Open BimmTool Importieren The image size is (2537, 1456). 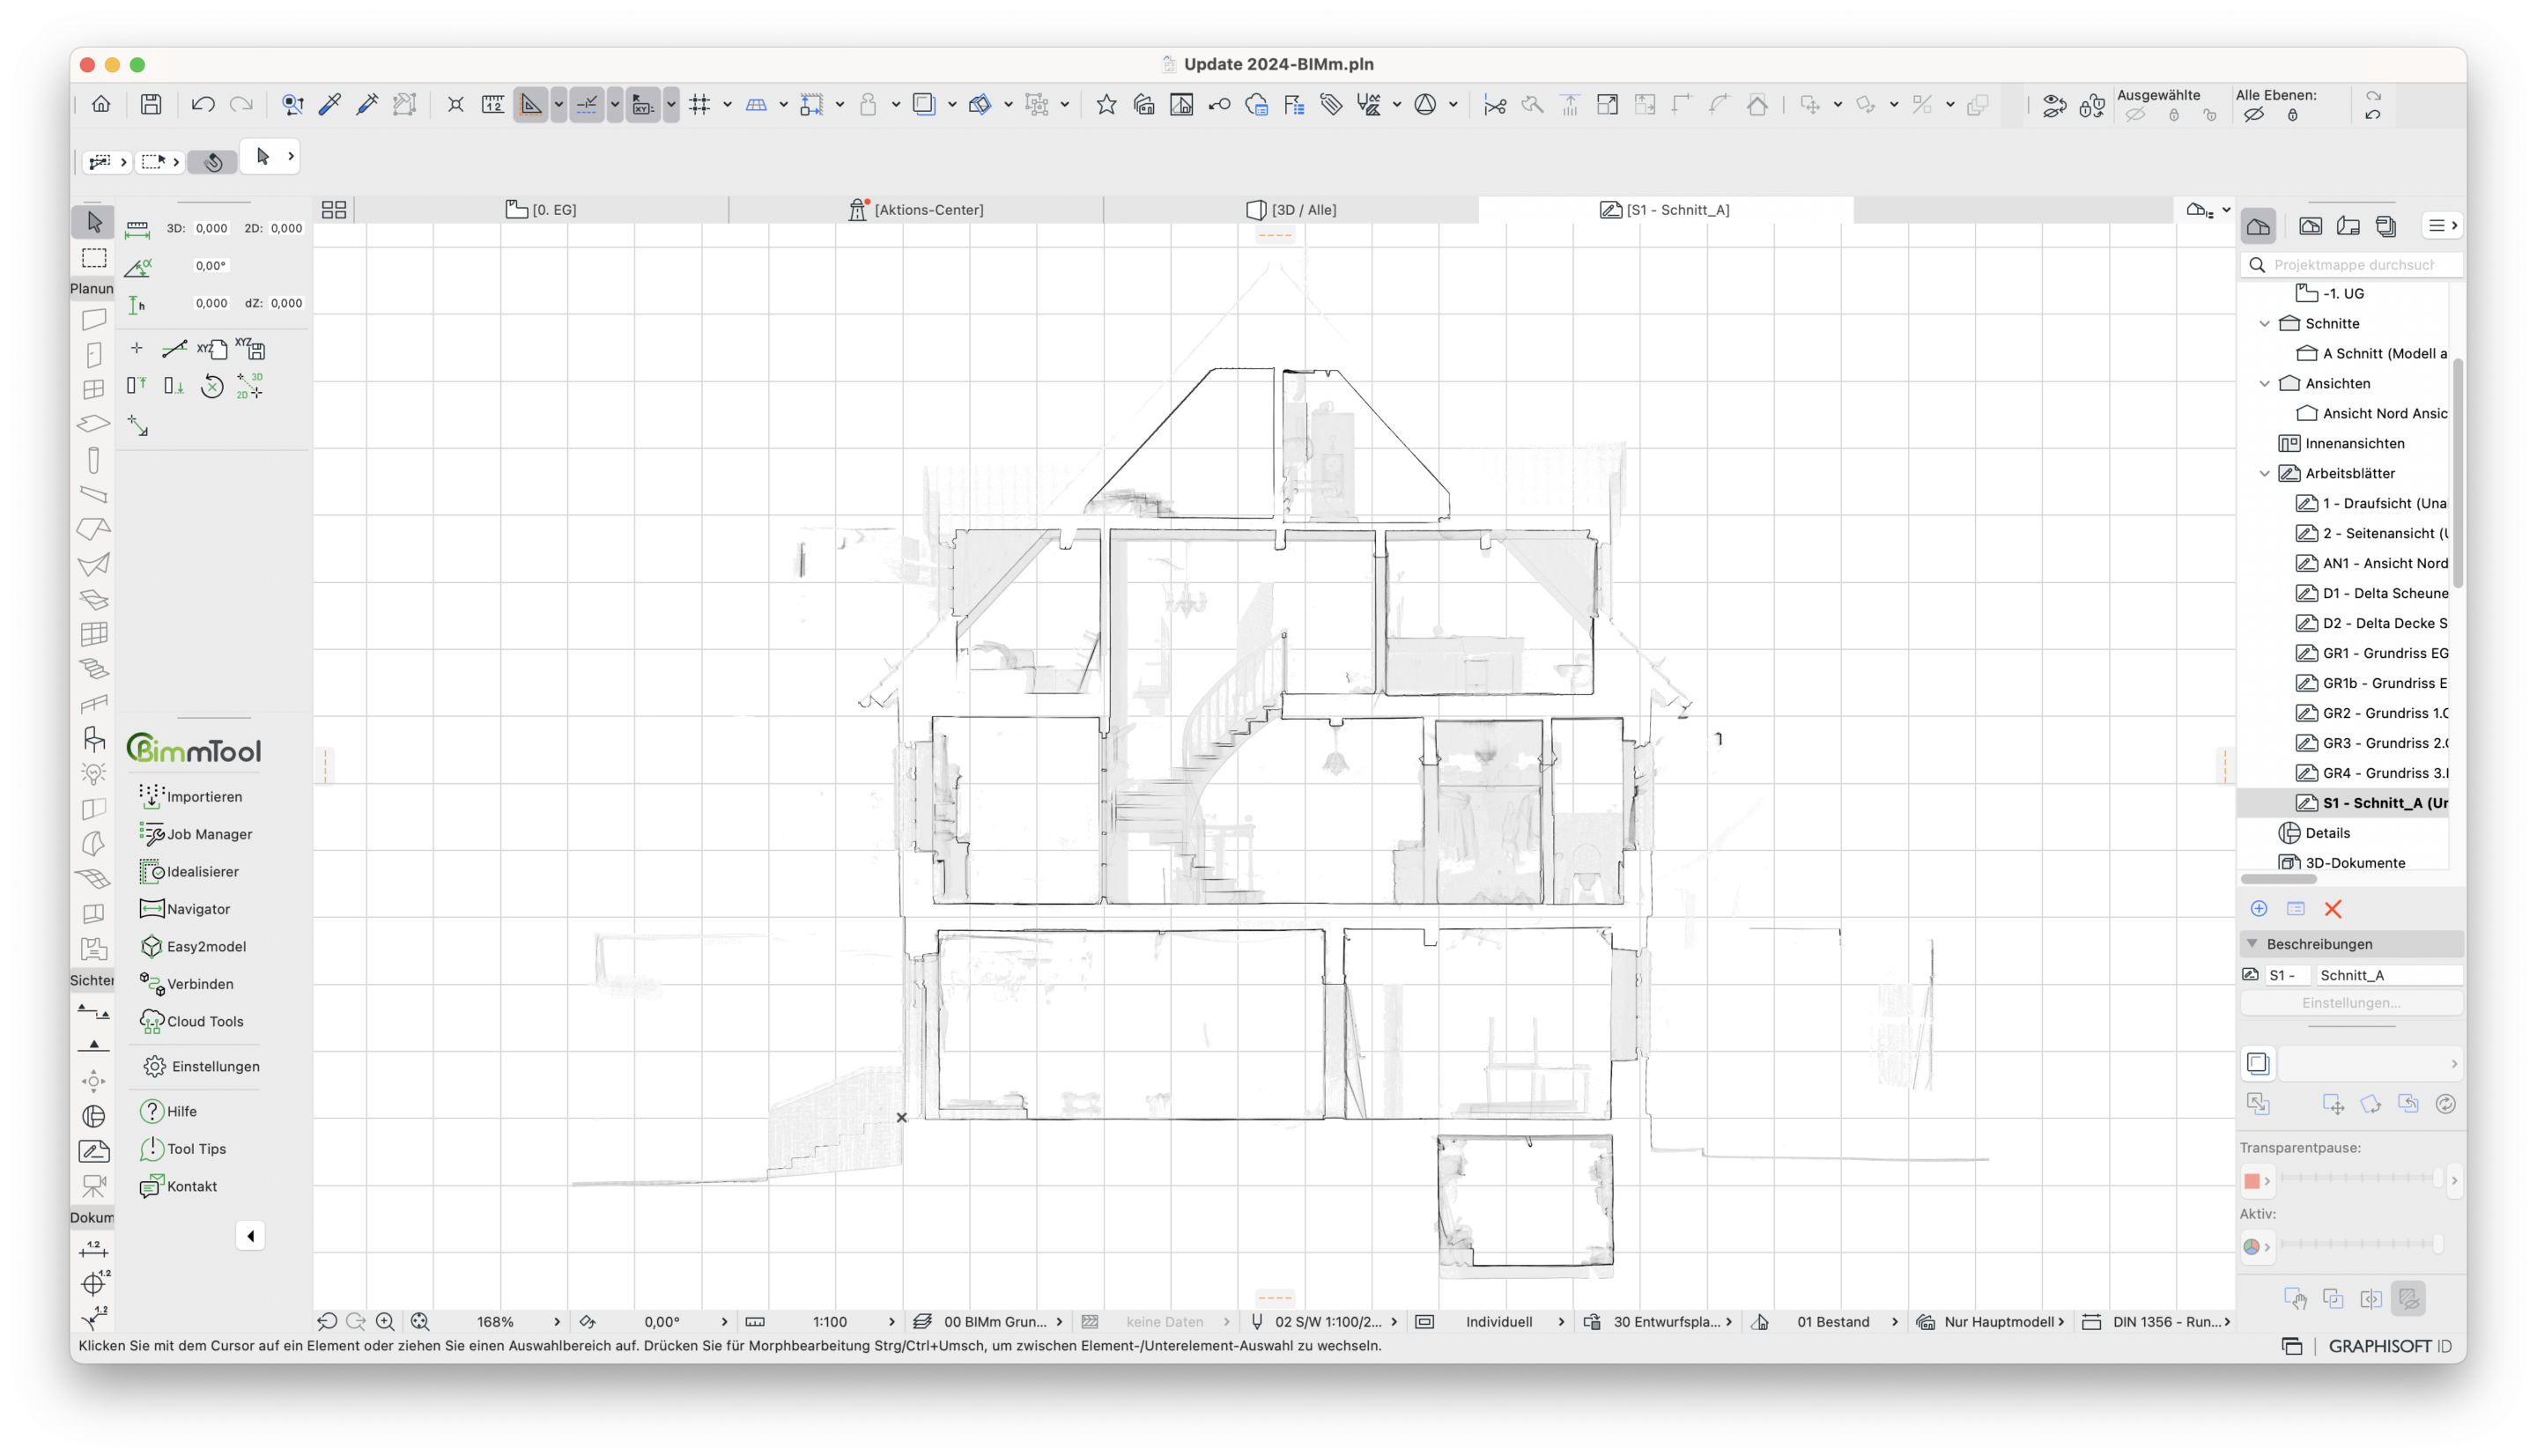pos(191,796)
